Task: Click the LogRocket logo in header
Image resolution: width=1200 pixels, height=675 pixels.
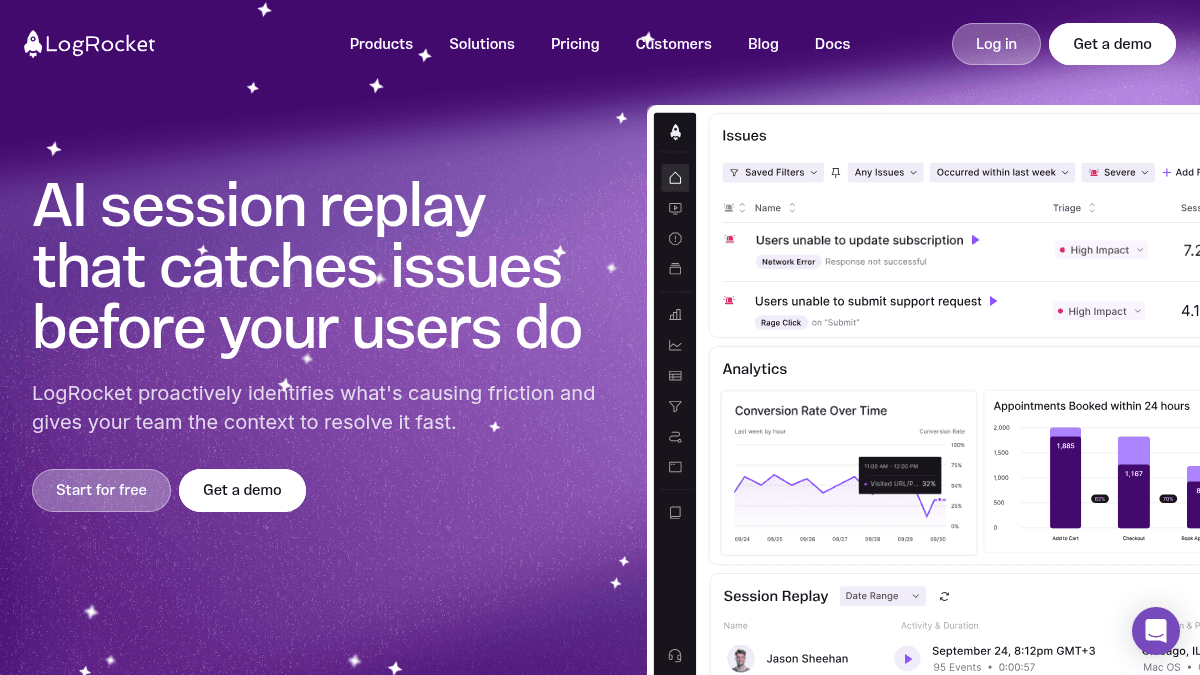Action: [x=90, y=44]
